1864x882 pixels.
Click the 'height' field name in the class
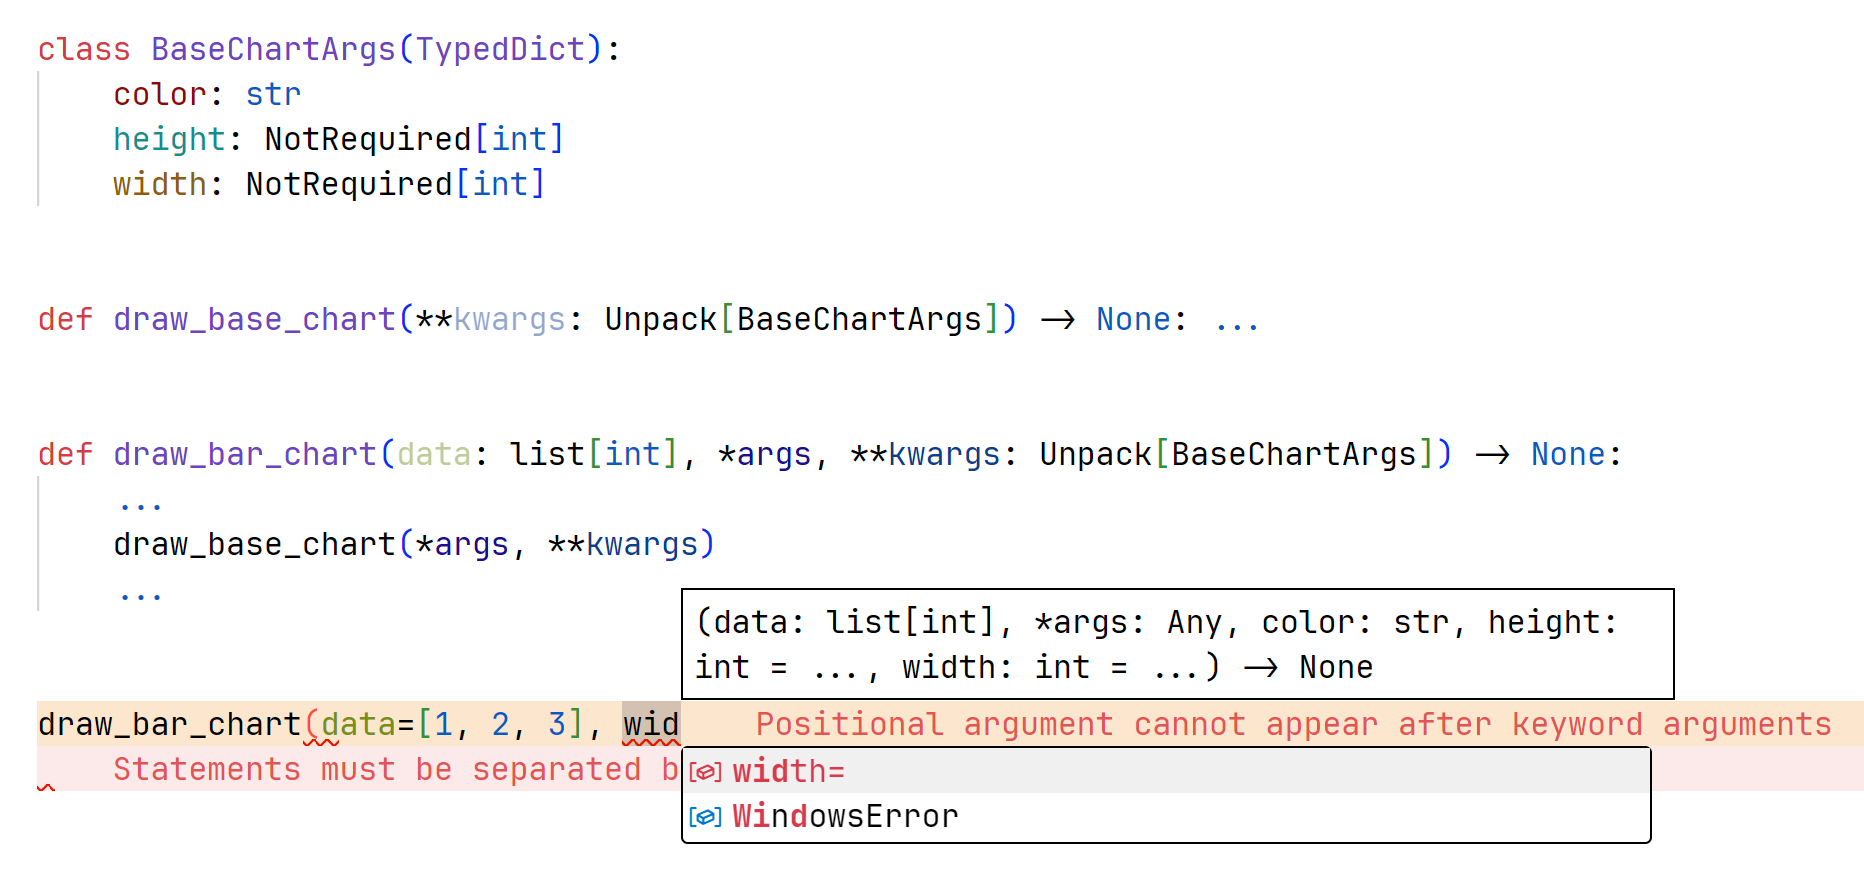point(169,139)
